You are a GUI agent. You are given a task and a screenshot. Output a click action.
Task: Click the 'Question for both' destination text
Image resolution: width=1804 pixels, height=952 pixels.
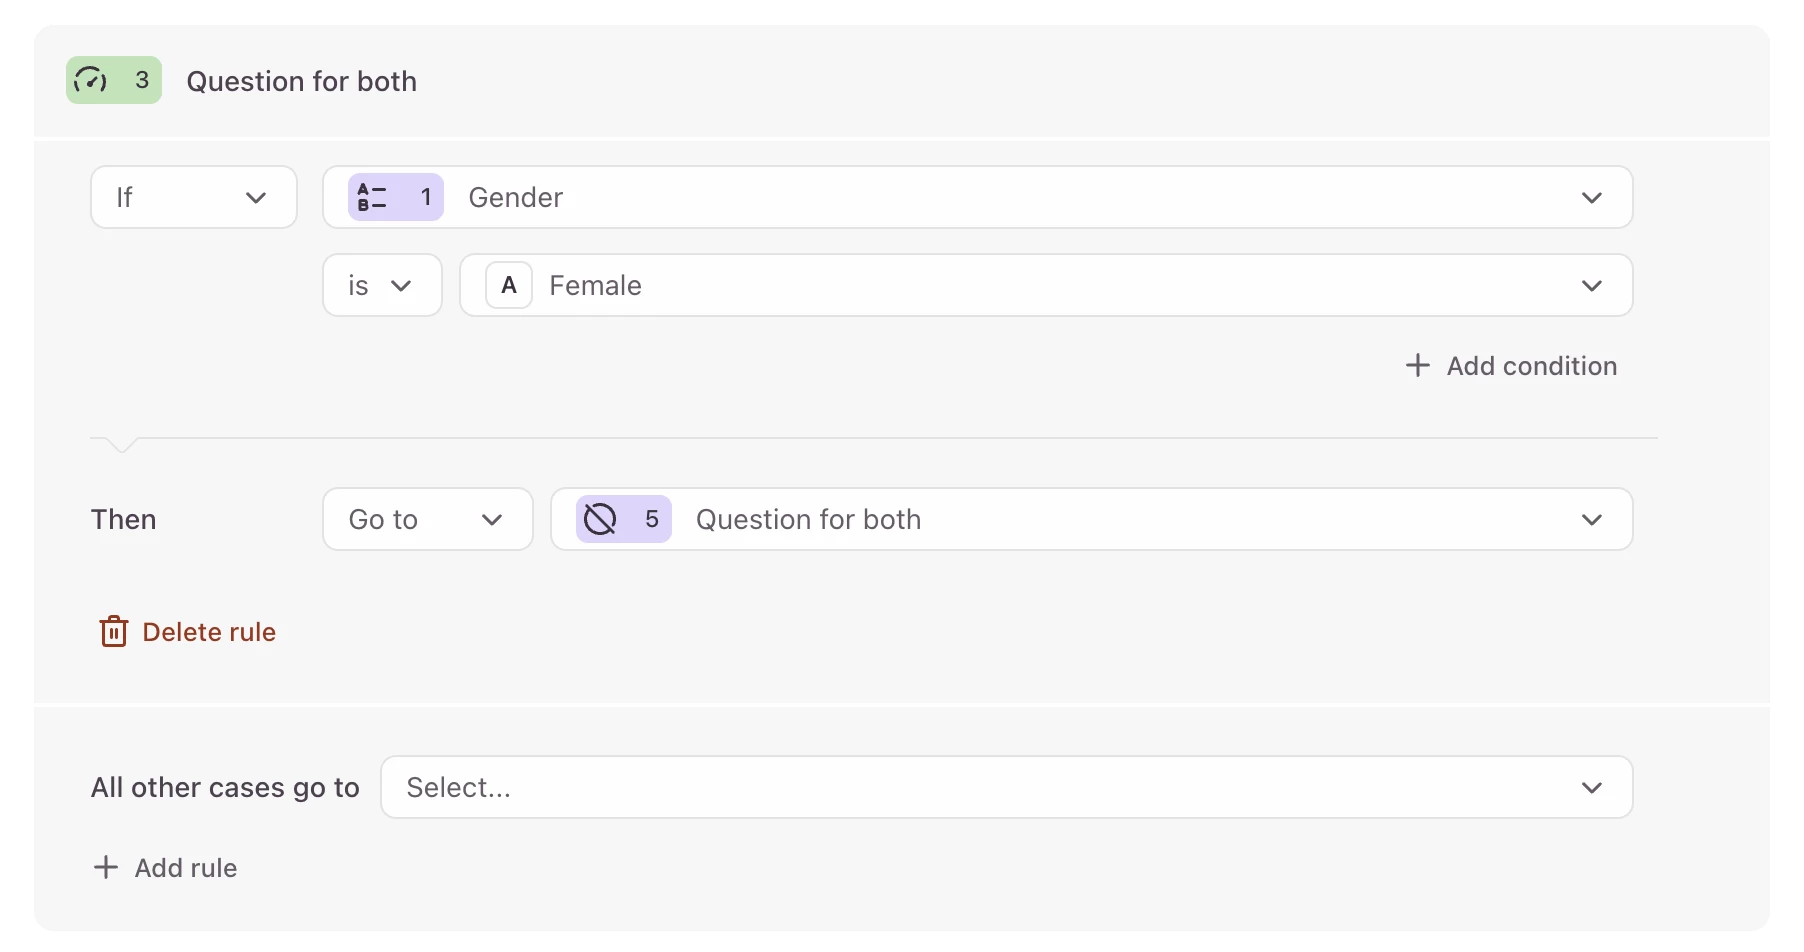pyautogui.click(x=808, y=519)
